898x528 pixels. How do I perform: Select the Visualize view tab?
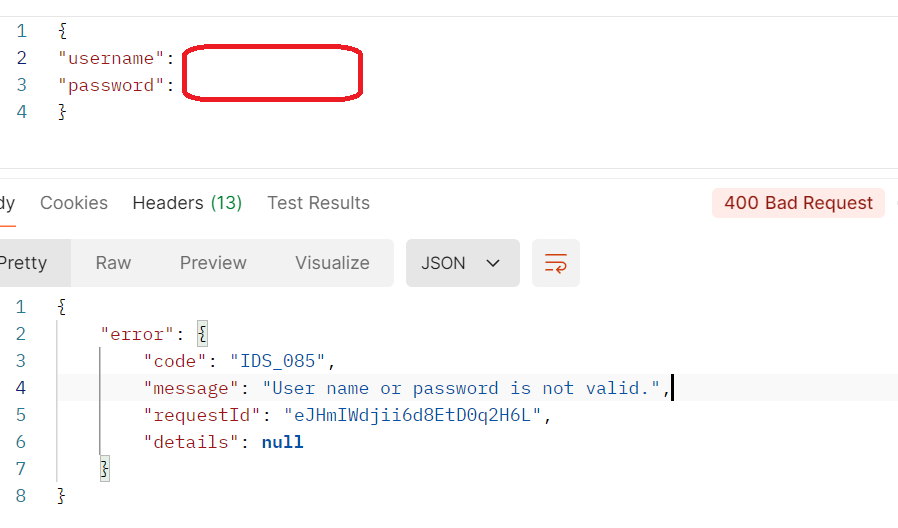coord(332,263)
